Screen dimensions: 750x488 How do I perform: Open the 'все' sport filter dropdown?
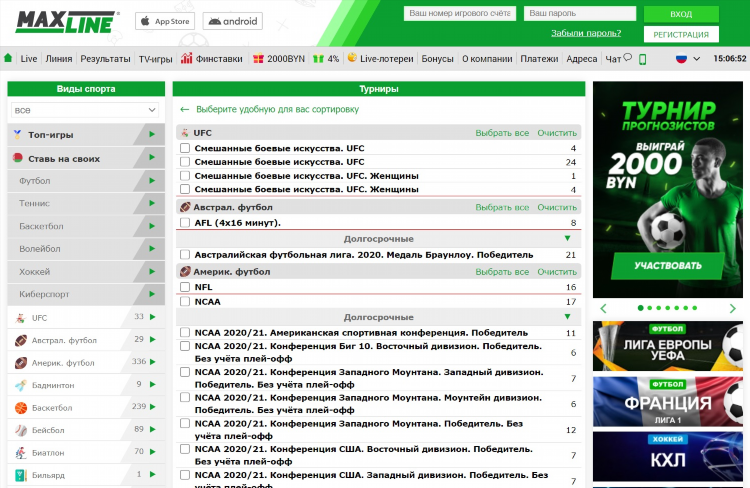click(85, 110)
